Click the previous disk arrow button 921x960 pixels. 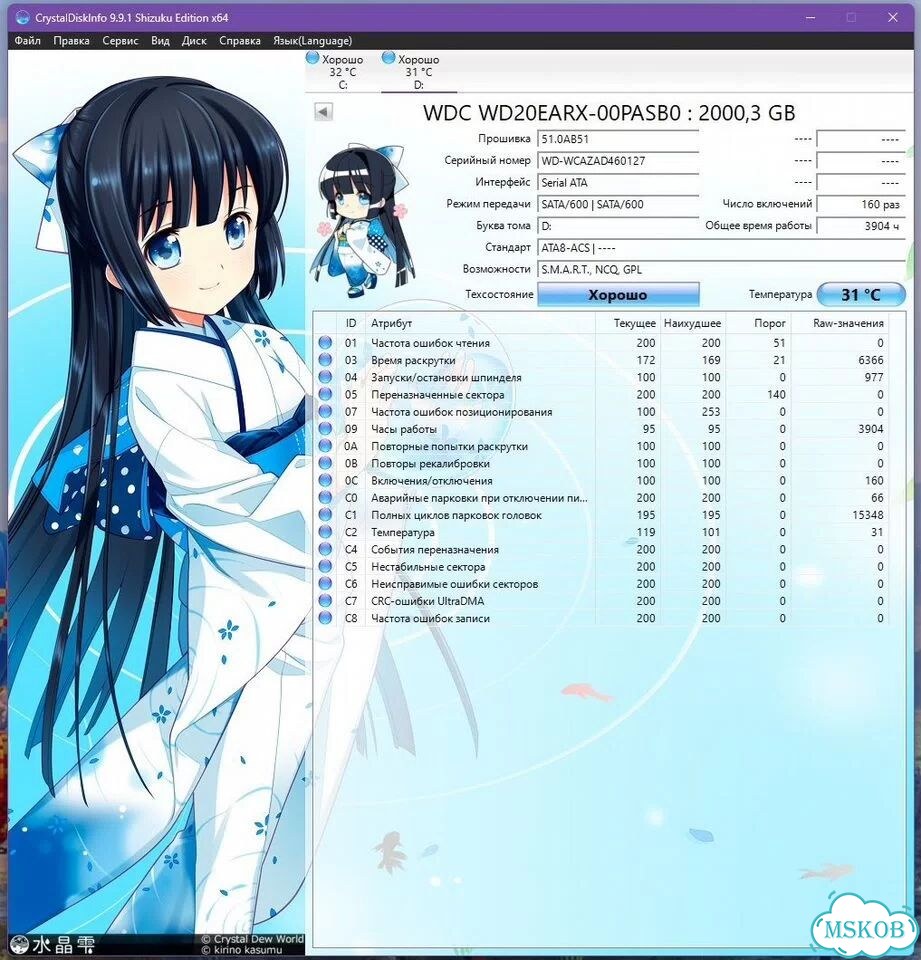323,112
